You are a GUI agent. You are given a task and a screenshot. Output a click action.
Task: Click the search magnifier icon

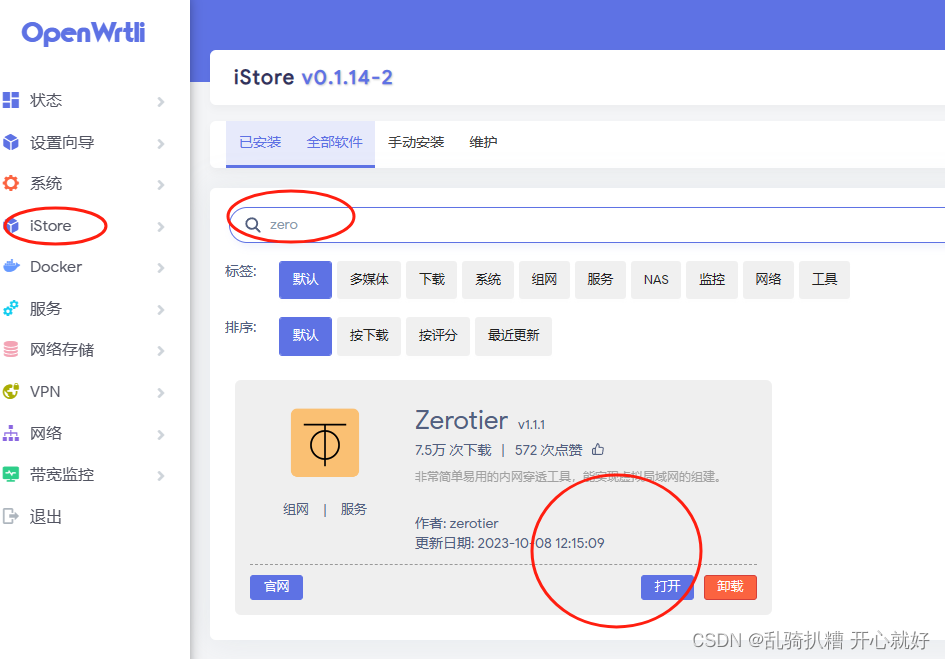[253, 225]
